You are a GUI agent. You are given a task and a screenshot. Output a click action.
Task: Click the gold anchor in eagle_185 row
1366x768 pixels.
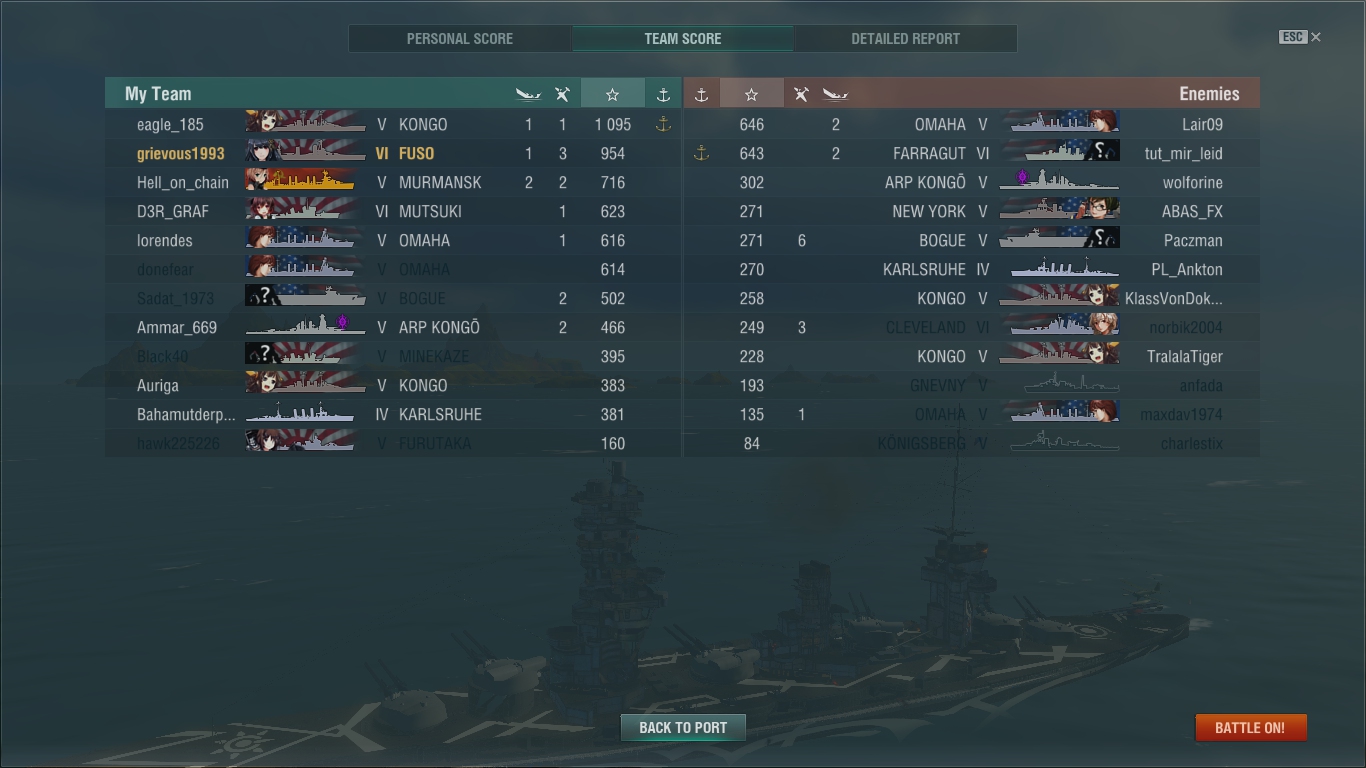[662, 124]
